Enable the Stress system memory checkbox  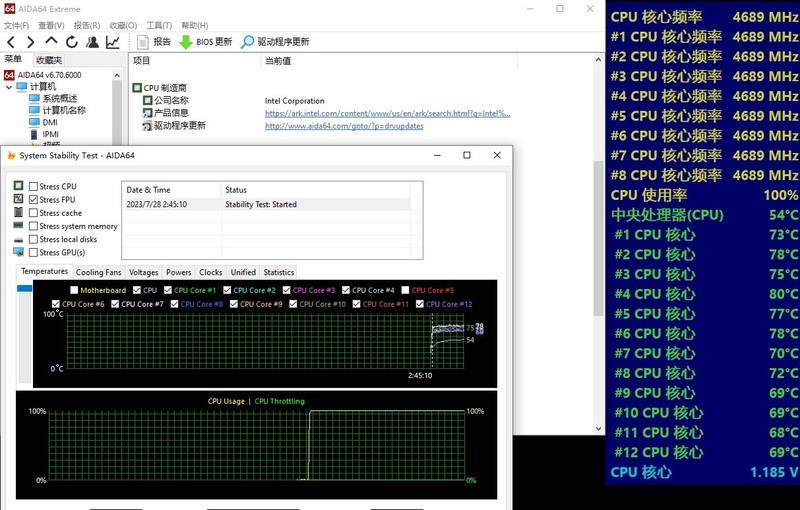coord(34,227)
